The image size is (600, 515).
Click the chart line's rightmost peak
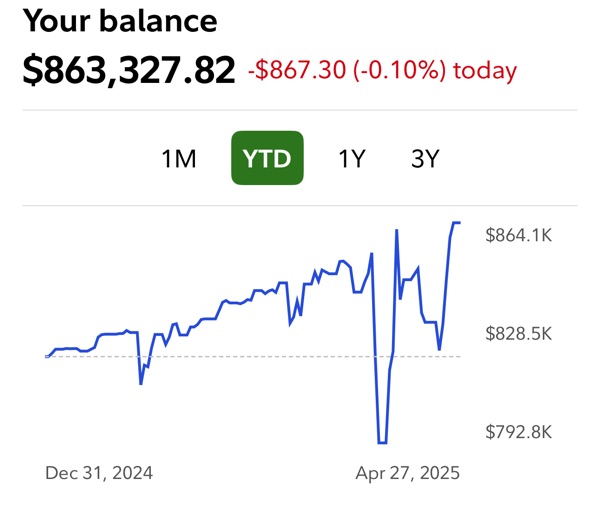tap(456, 223)
